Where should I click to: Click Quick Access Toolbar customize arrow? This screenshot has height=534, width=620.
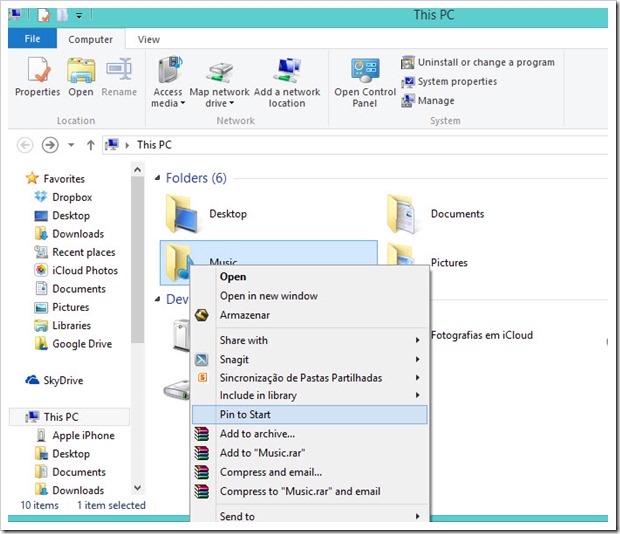79,15
